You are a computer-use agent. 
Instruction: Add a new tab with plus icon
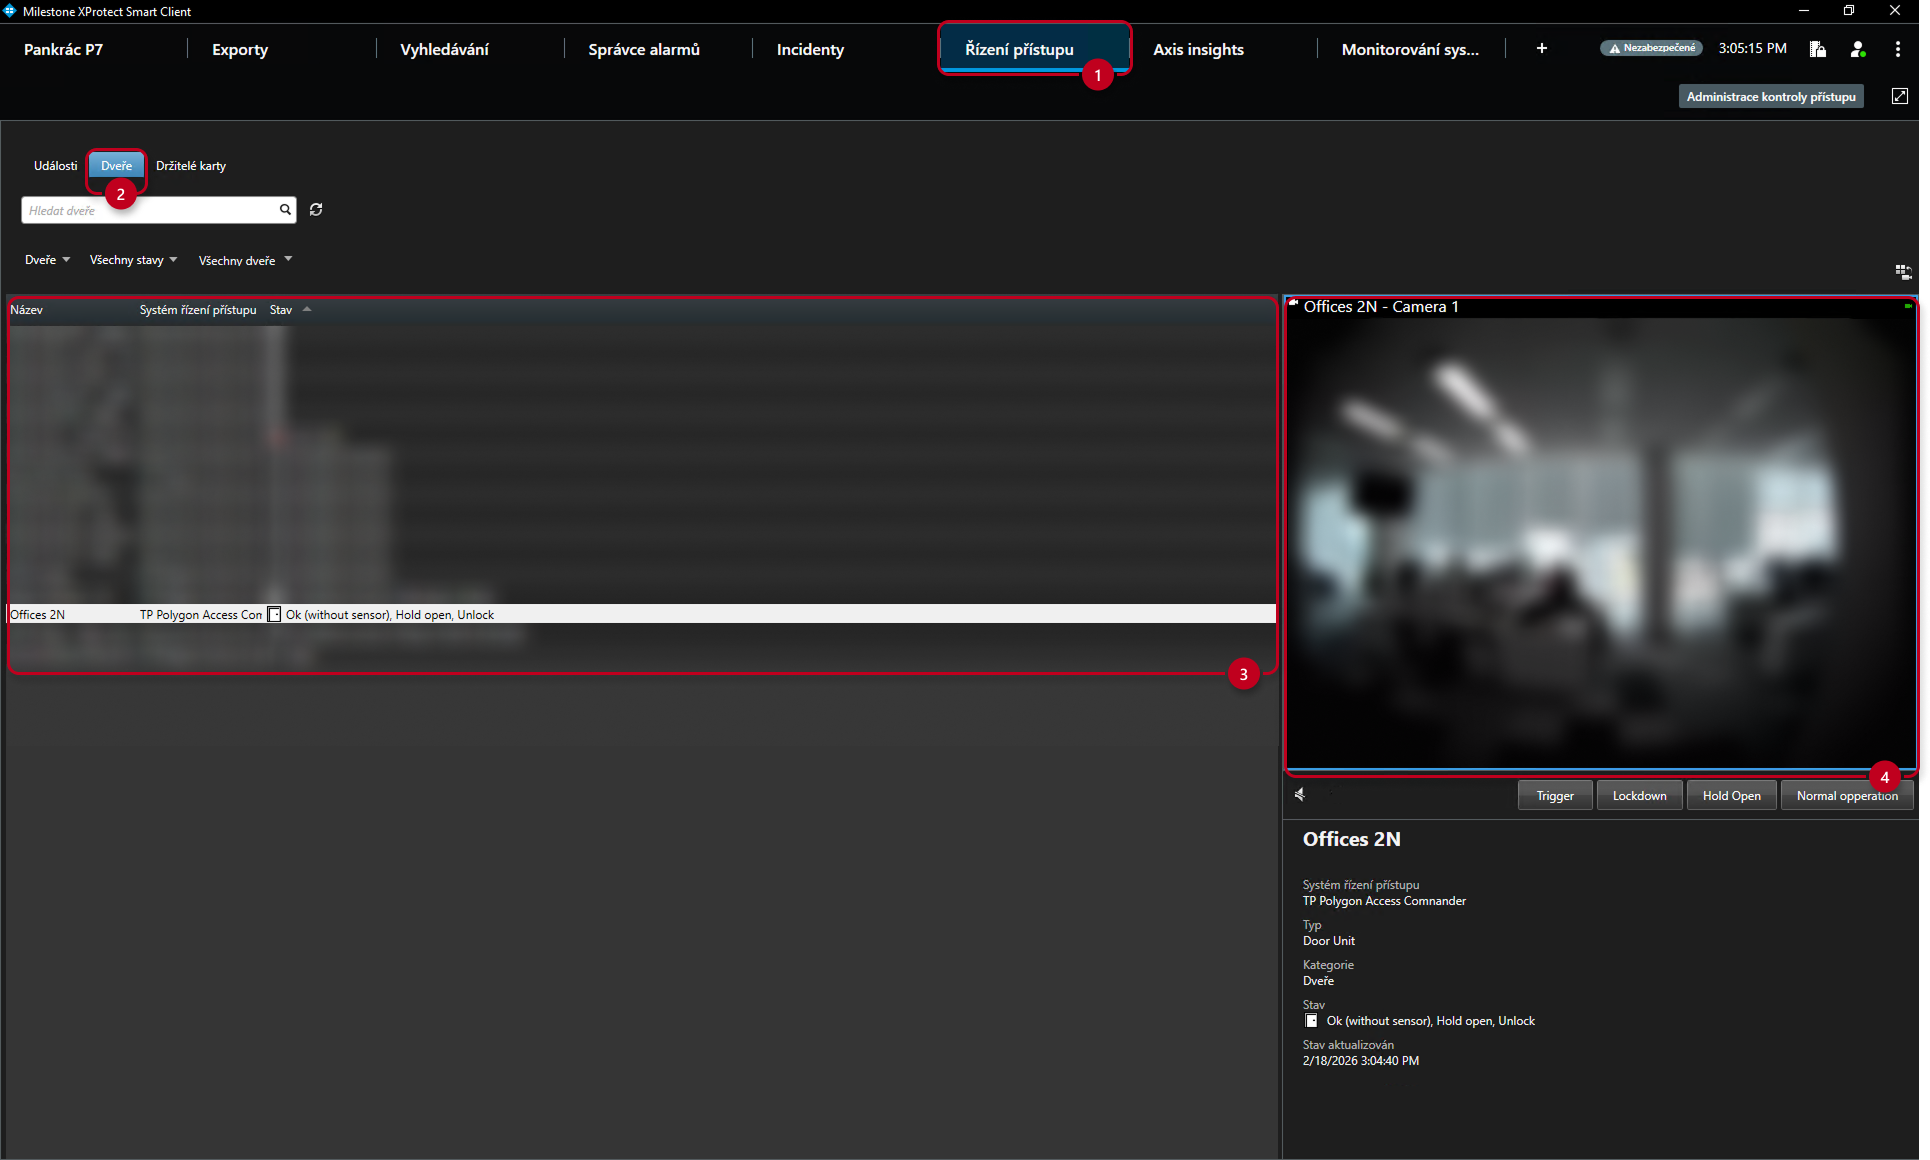[x=1542, y=49]
